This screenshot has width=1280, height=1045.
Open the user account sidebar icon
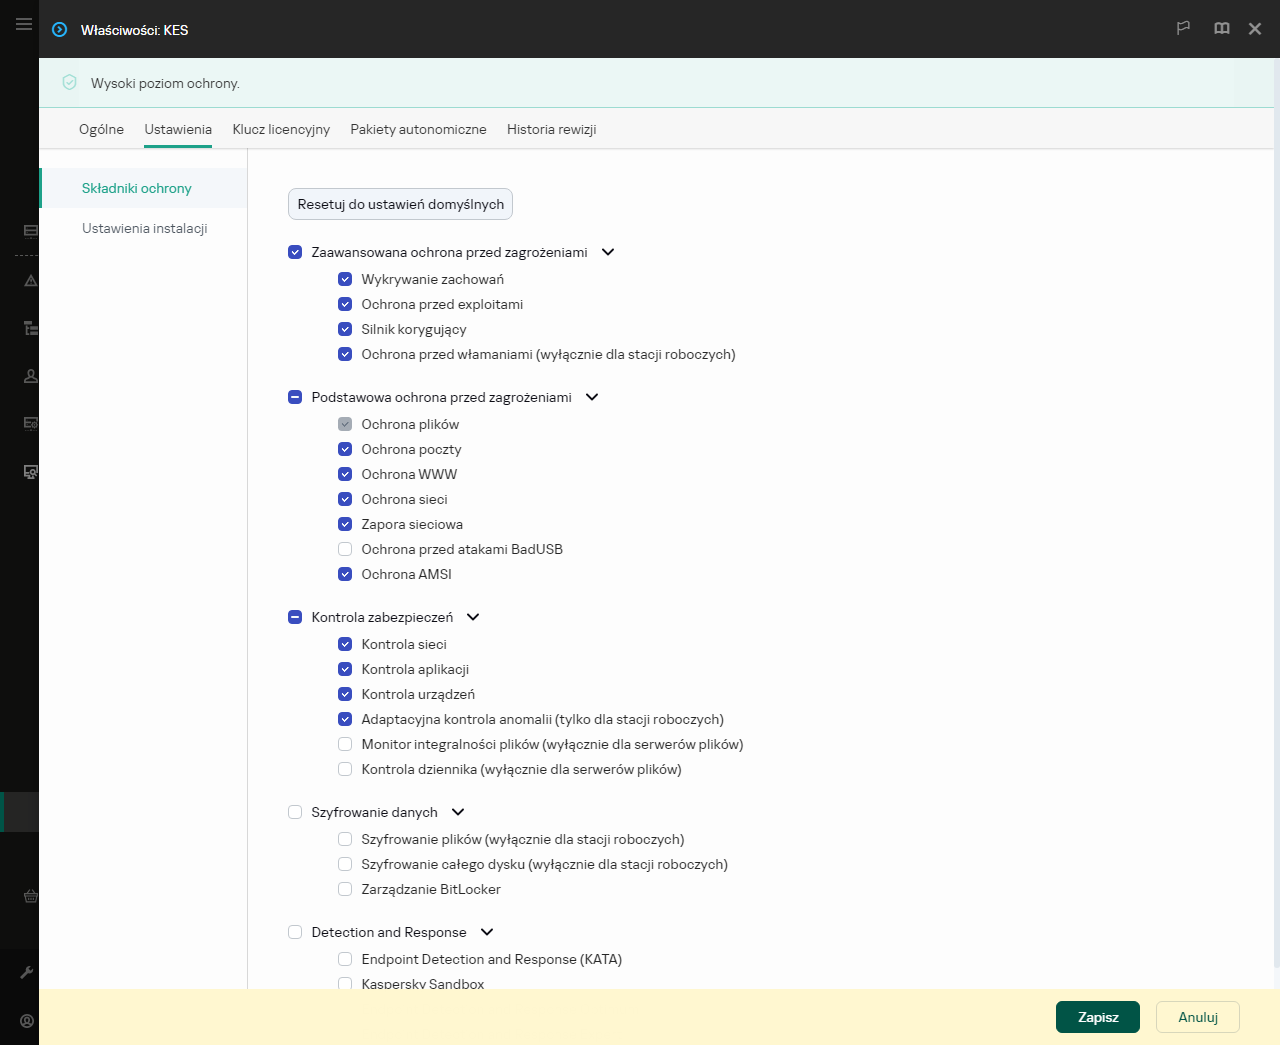[x=30, y=376]
